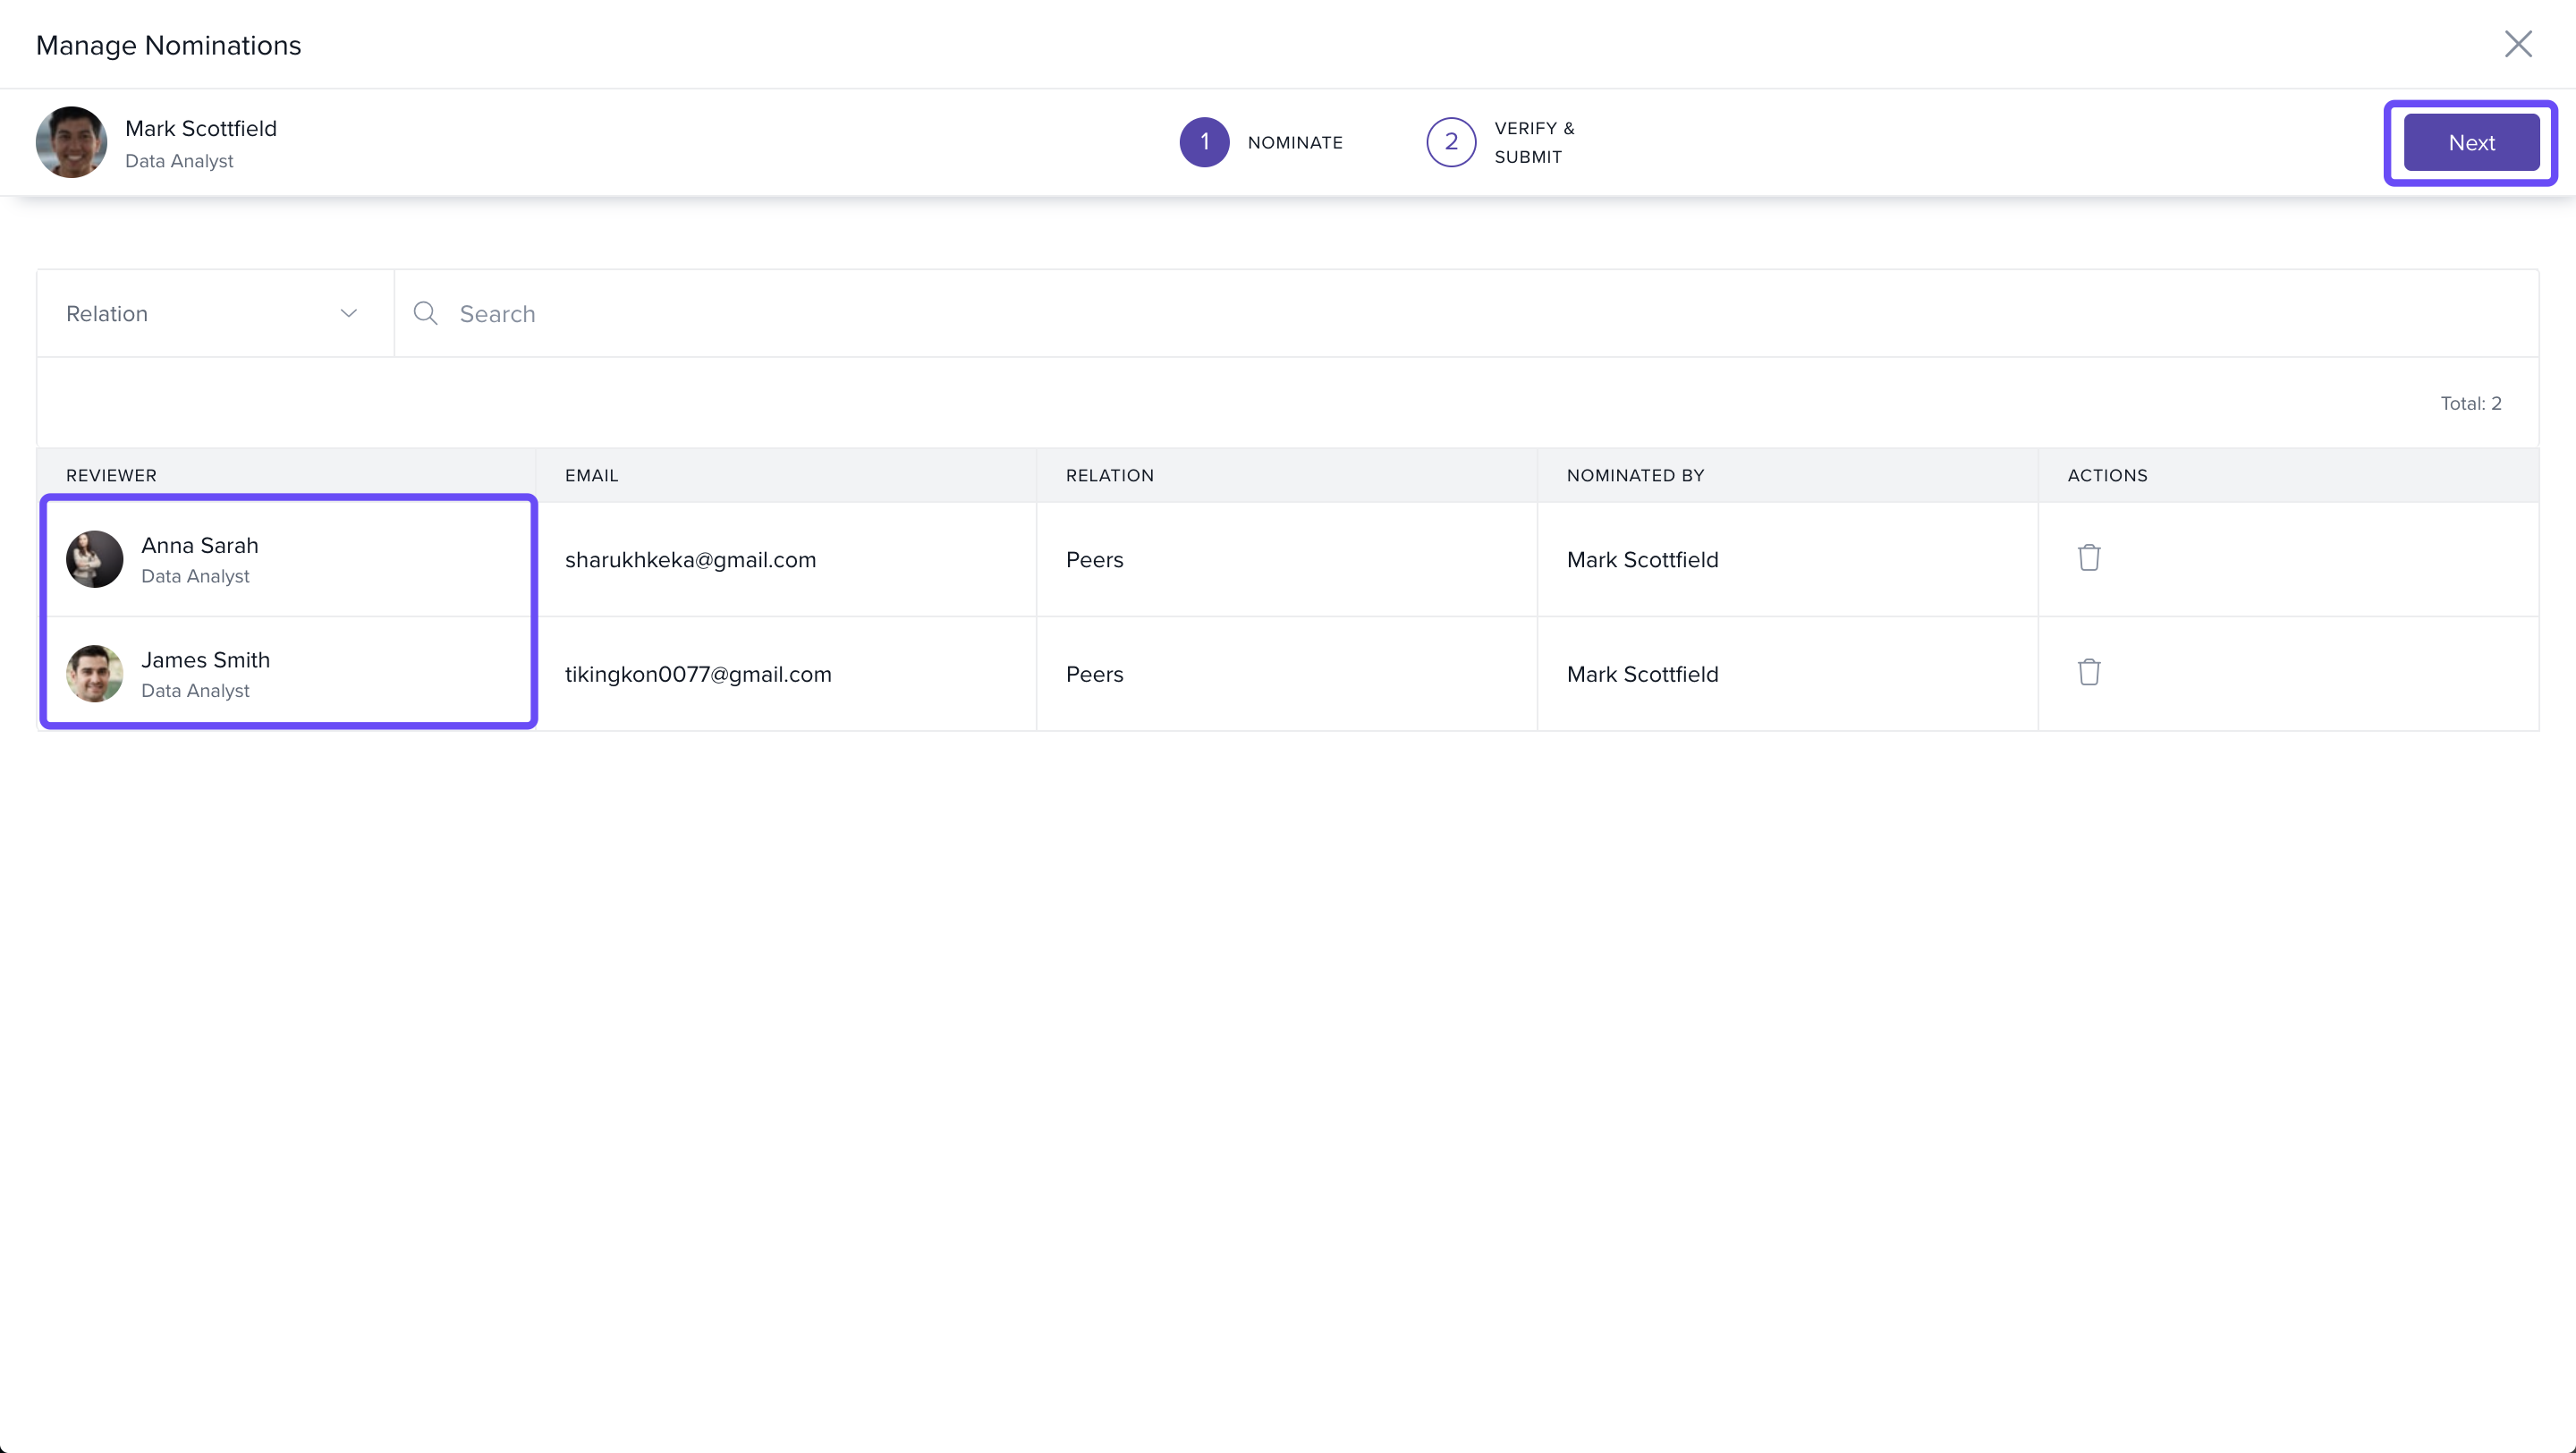Viewport: 2576px width, 1453px height.
Task: Click the Nominated By column header
Action: point(1634,476)
